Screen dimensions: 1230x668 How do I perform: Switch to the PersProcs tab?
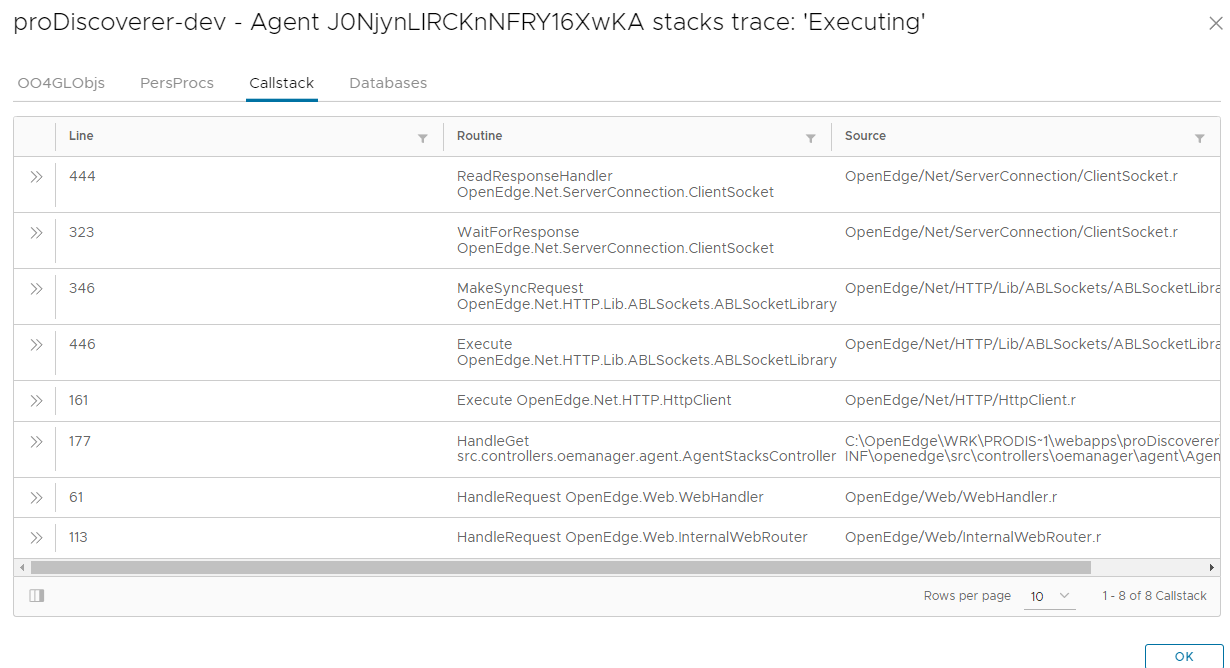click(177, 83)
